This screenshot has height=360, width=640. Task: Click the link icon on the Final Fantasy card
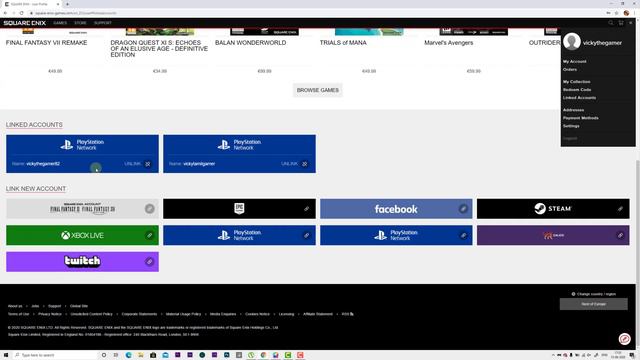pos(150,209)
